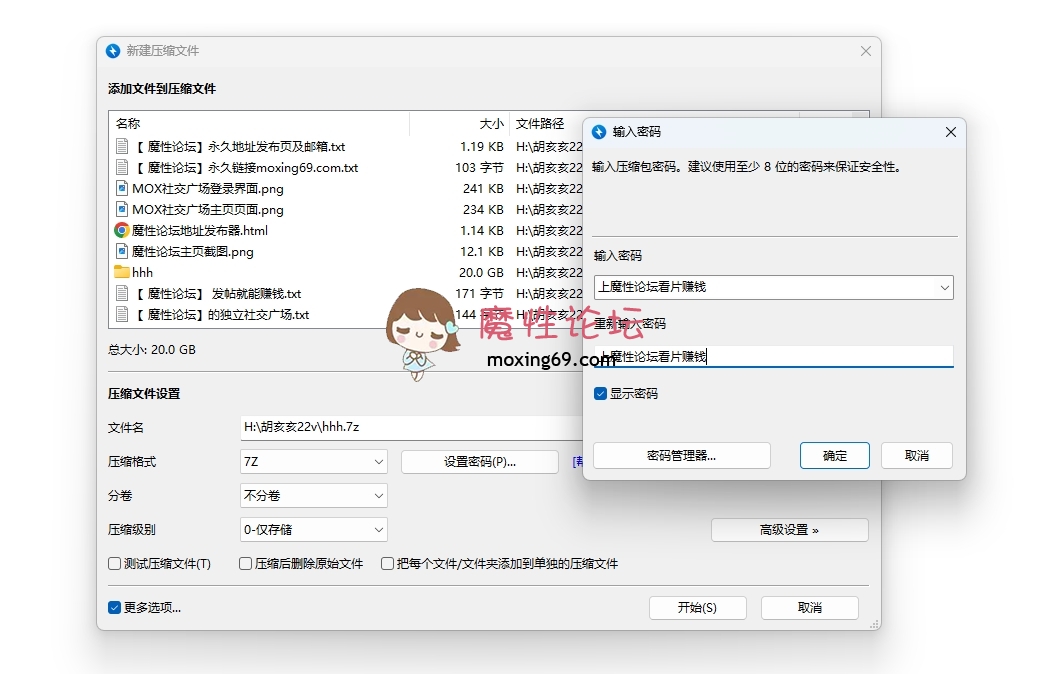1054x674 pixels.
Task: Click the folder icon of hhh
Action: click(120, 272)
